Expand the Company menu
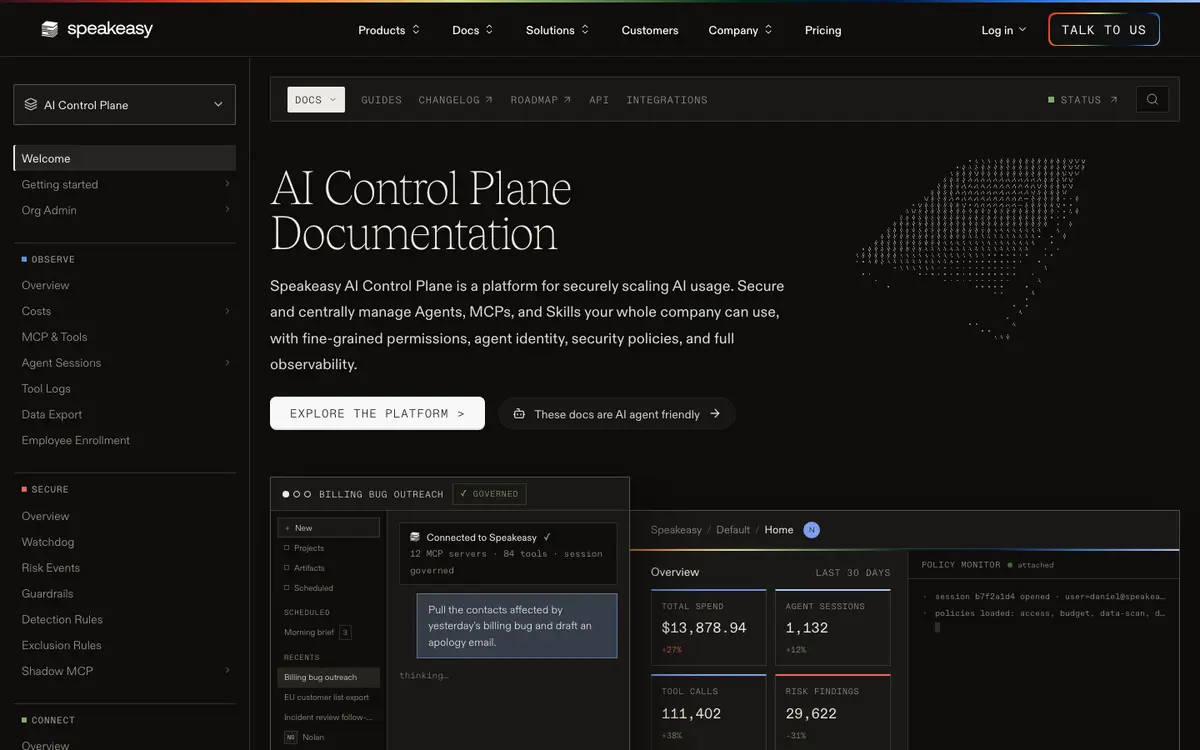Viewport: 1200px width, 750px height. pos(741,30)
